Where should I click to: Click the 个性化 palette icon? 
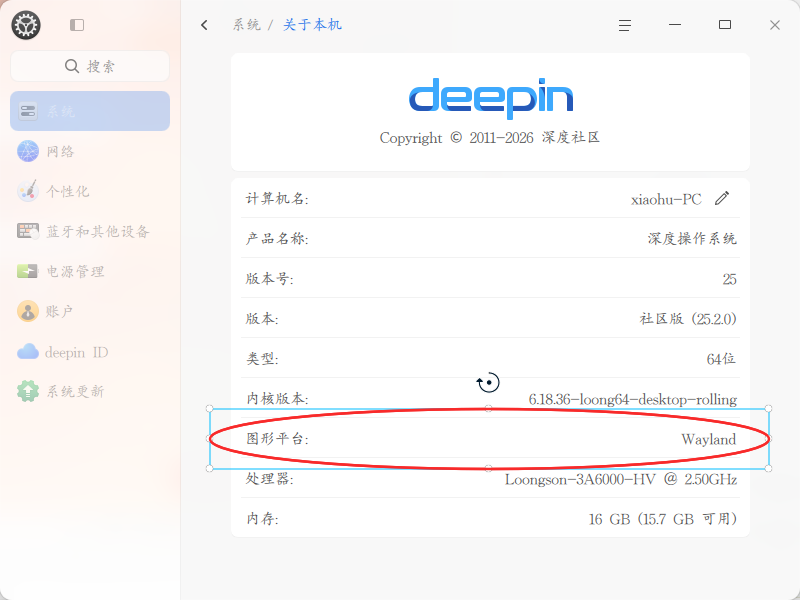coord(28,191)
